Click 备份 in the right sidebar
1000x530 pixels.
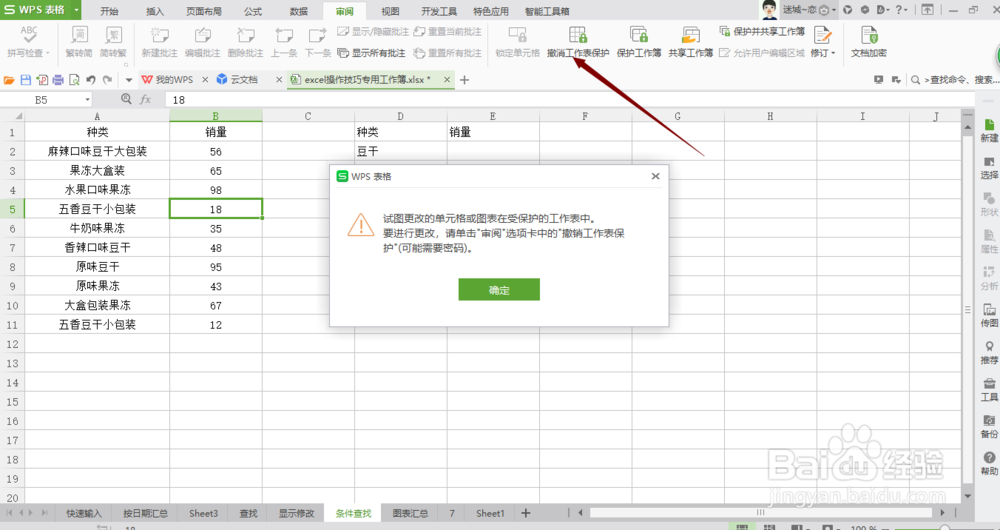(989, 426)
